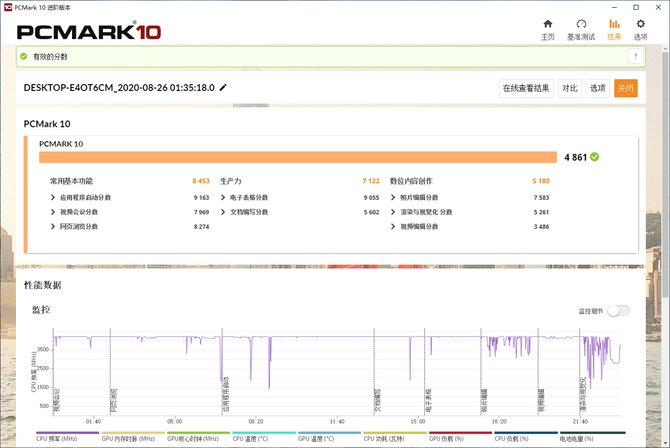The width and height of the screenshot is (670, 448).
Task: Toggle GPU 负载 (%) legend
Action: coord(460,436)
